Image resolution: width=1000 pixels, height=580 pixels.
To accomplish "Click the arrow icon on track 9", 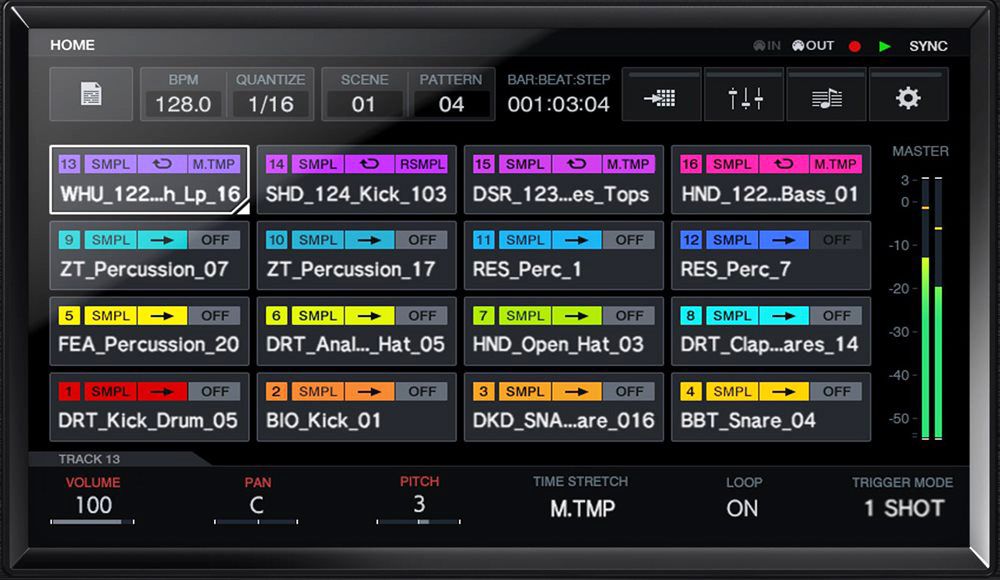I will pyautogui.click(x=160, y=240).
